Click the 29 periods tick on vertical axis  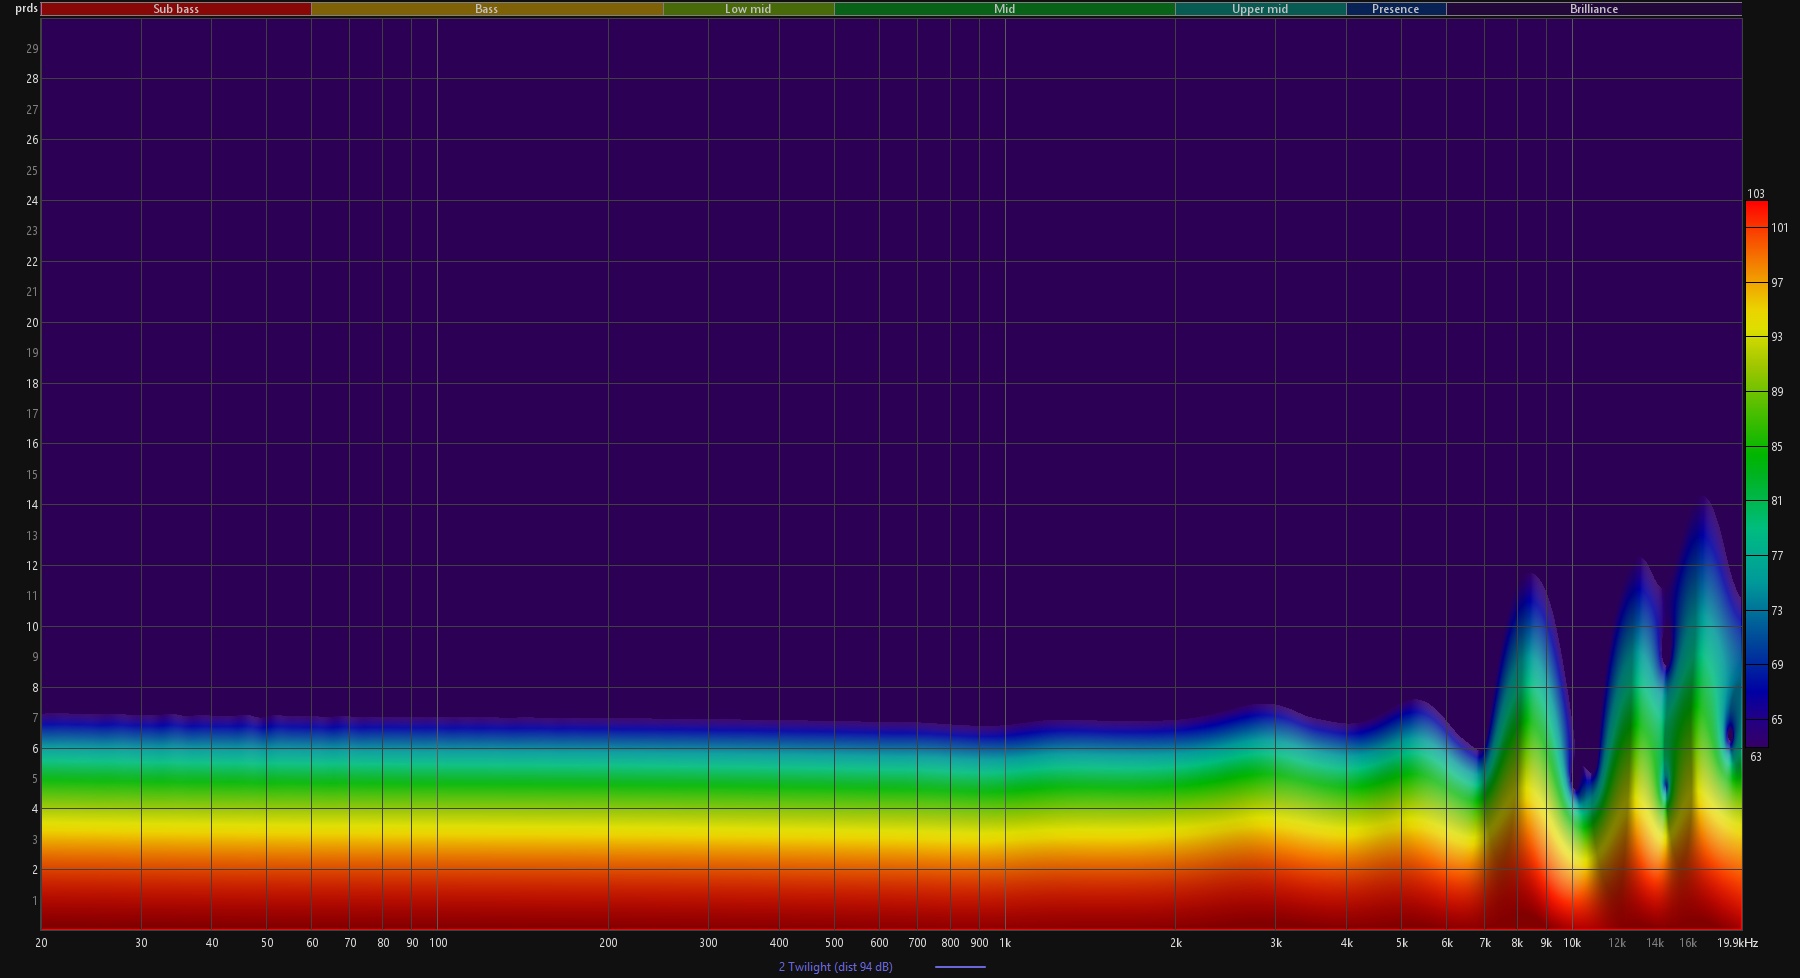32,49
